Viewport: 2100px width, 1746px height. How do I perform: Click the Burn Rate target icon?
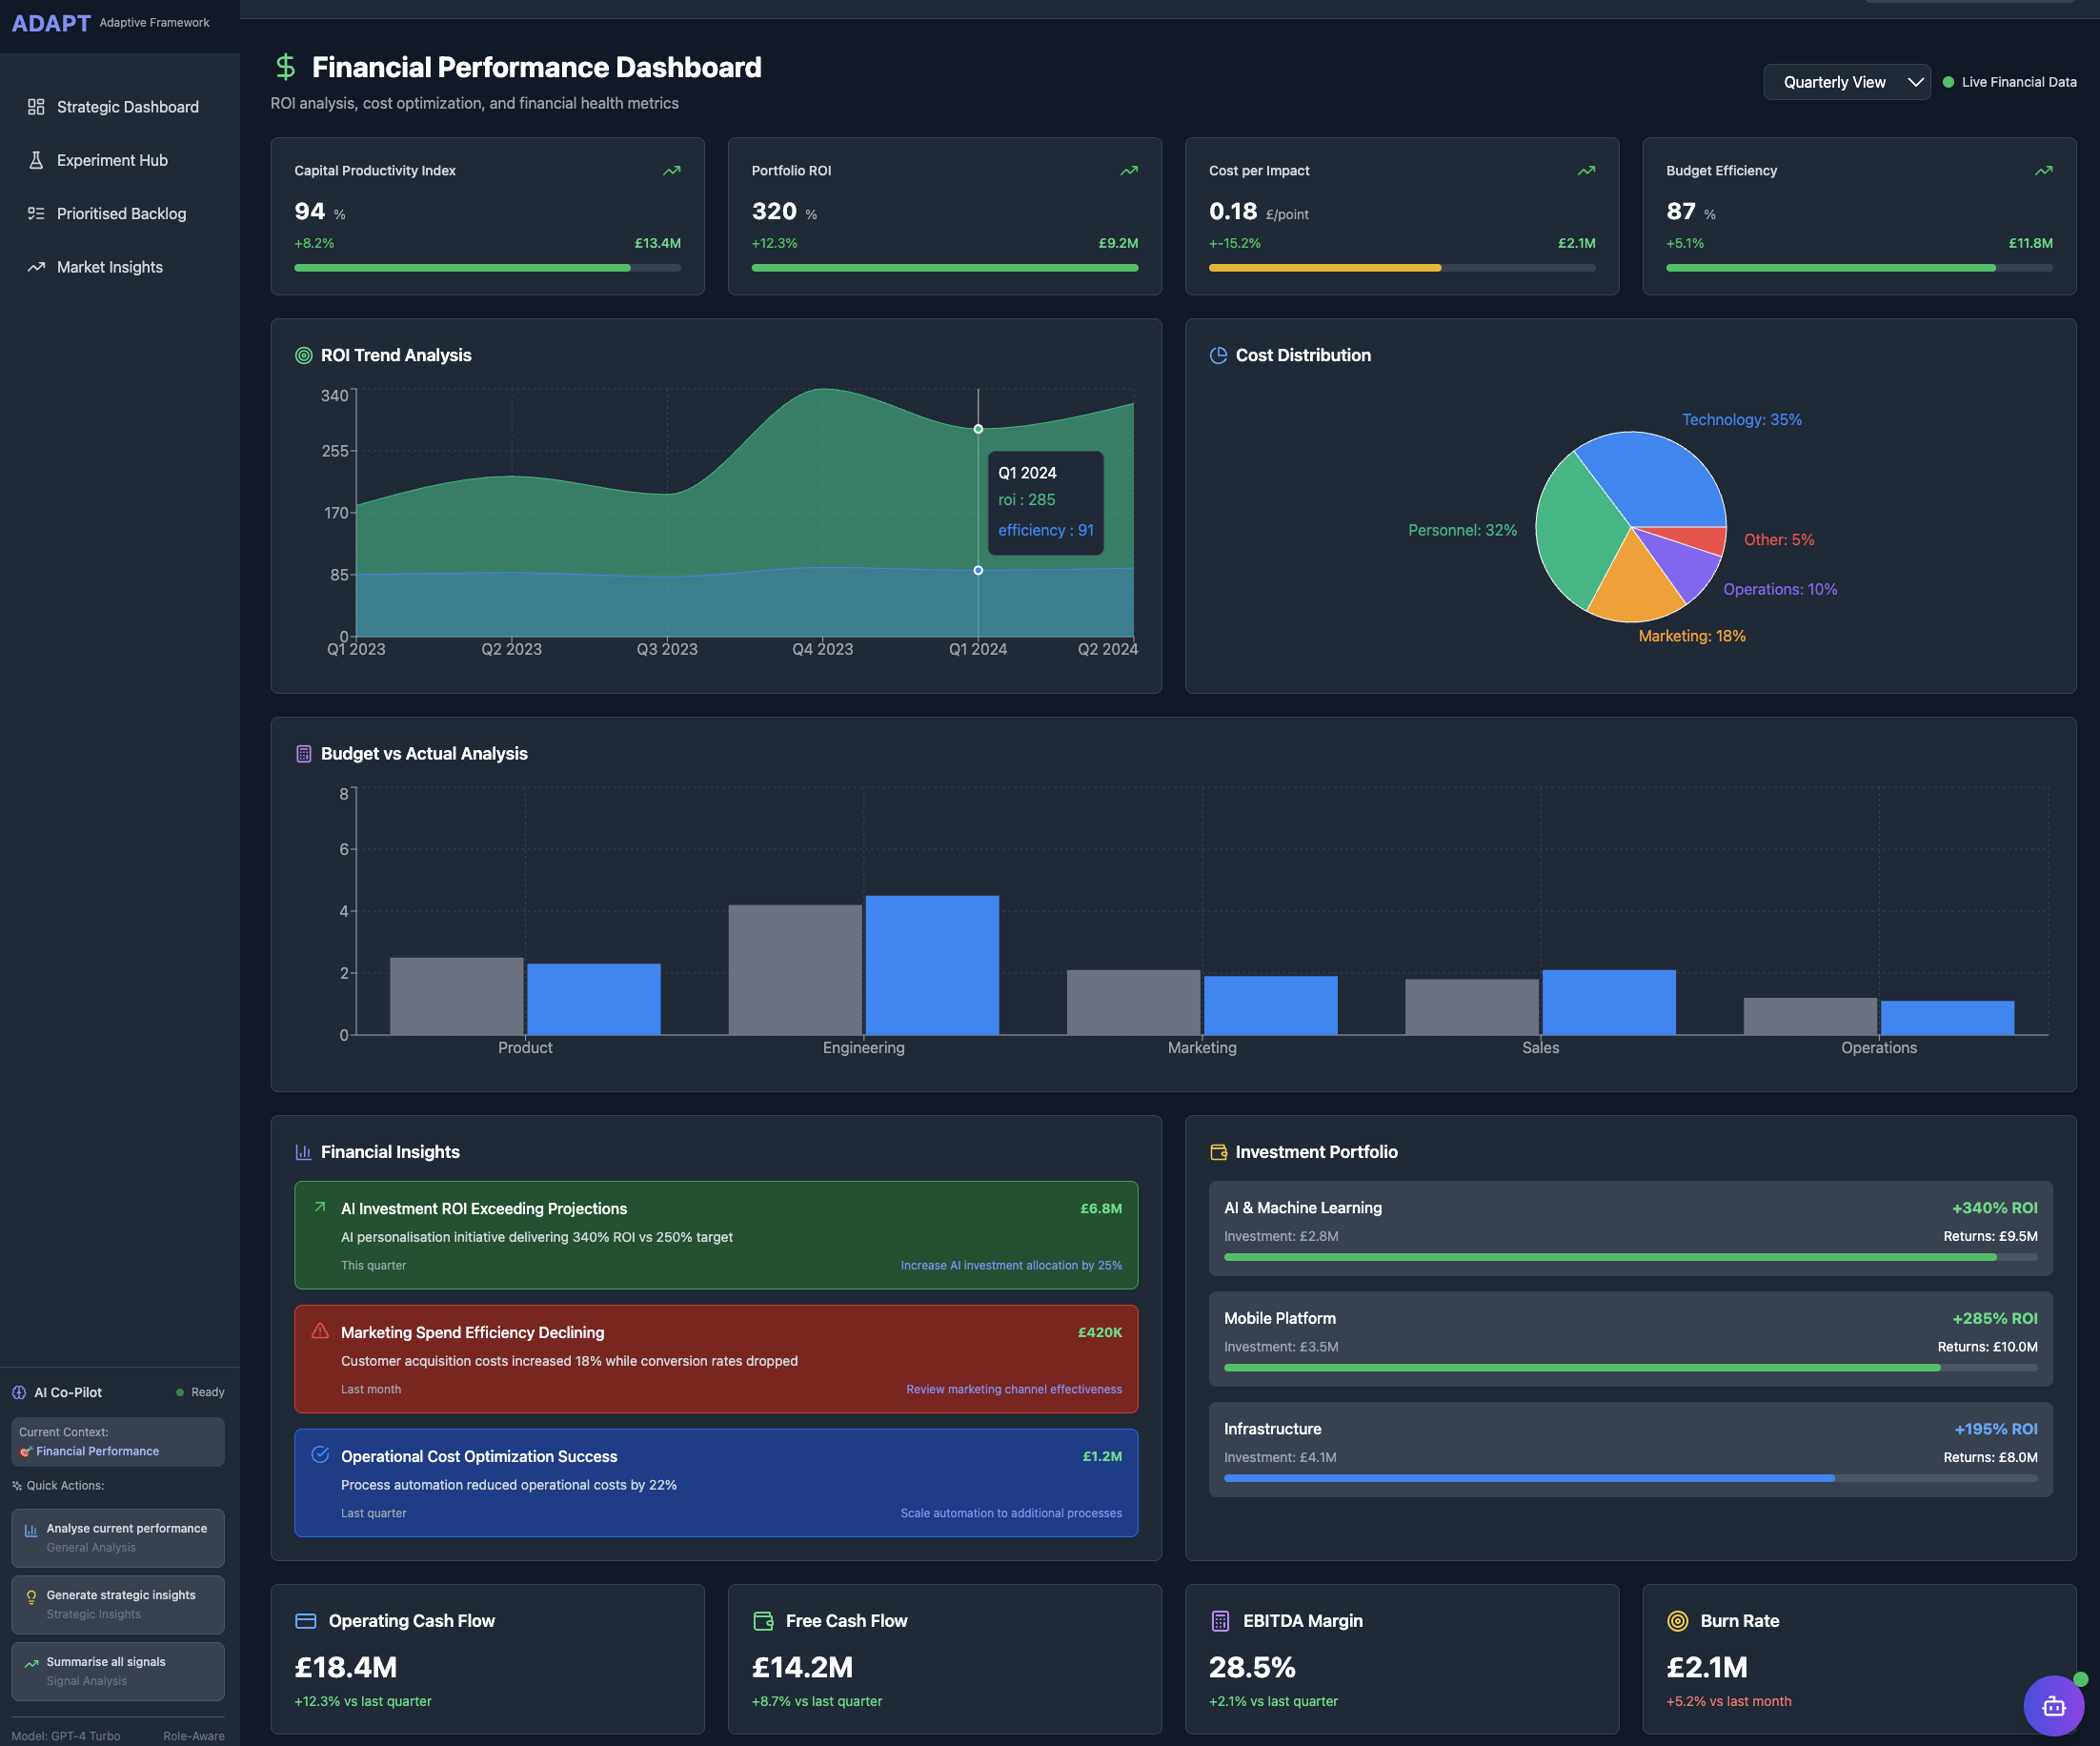coord(1678,1621)
